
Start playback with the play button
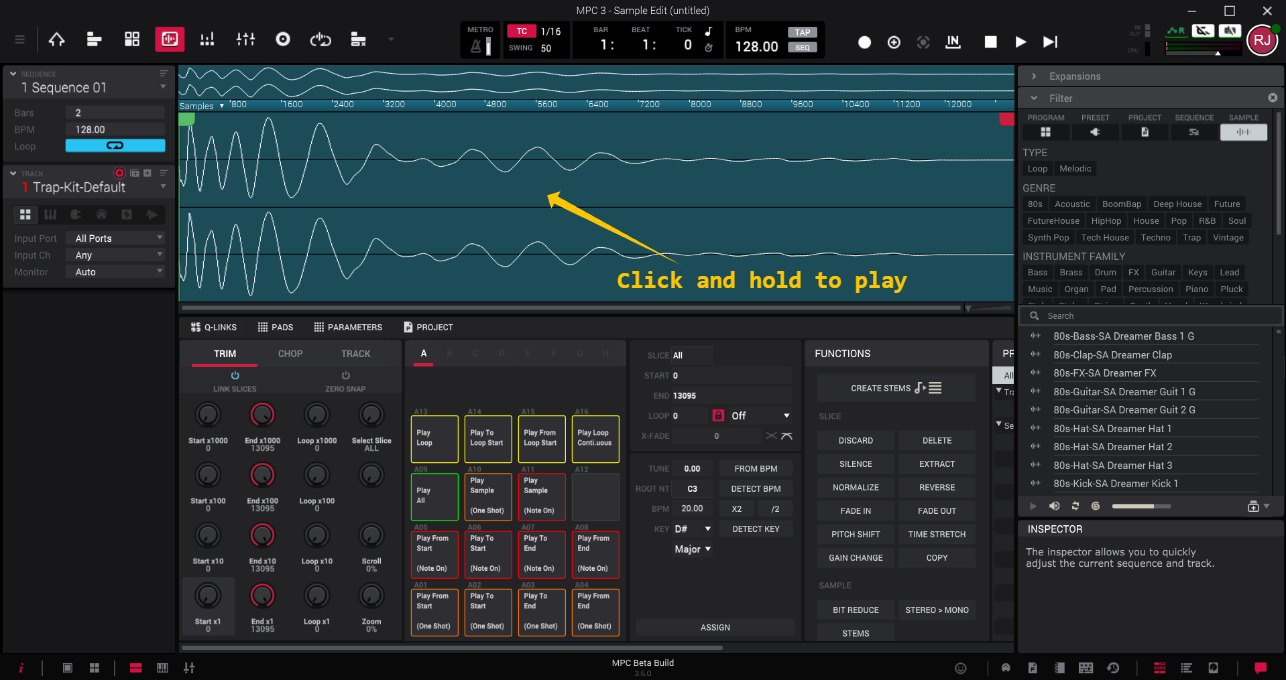(x=1021, y=42)
